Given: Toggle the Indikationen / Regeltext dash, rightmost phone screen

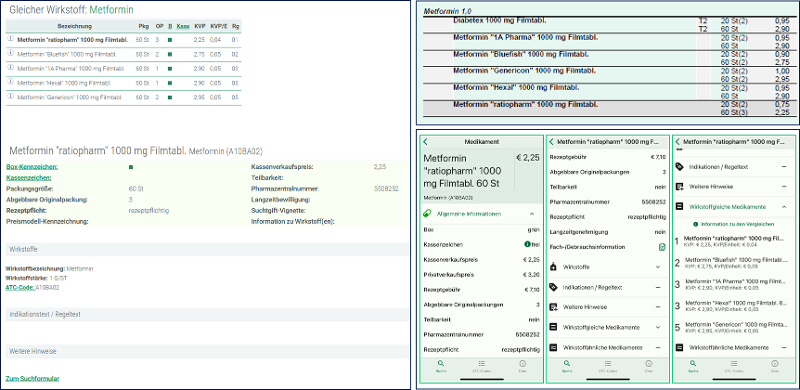Looking at the screenshot, I should pos(784,166).
